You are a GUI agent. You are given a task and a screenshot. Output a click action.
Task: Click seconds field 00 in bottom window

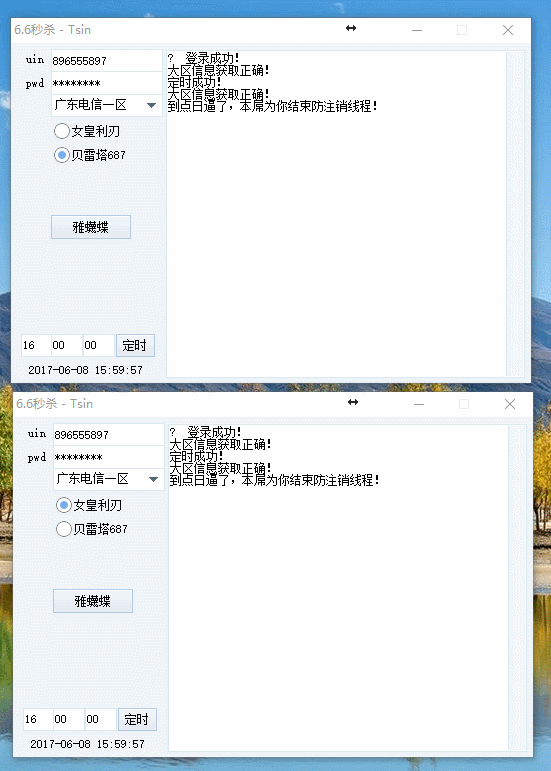tap(100, 719)
